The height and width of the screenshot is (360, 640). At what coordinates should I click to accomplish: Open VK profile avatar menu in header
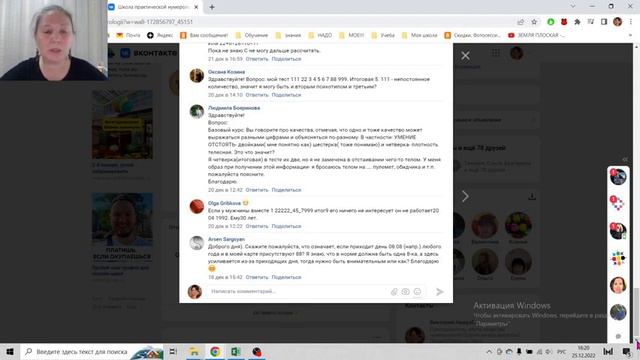(516, 53)
